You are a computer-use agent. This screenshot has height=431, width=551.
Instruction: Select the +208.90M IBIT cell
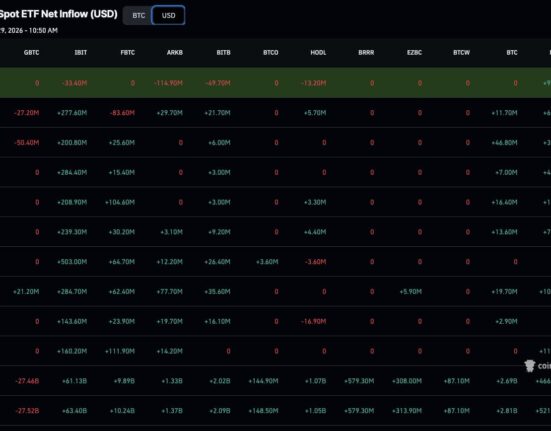72,202
